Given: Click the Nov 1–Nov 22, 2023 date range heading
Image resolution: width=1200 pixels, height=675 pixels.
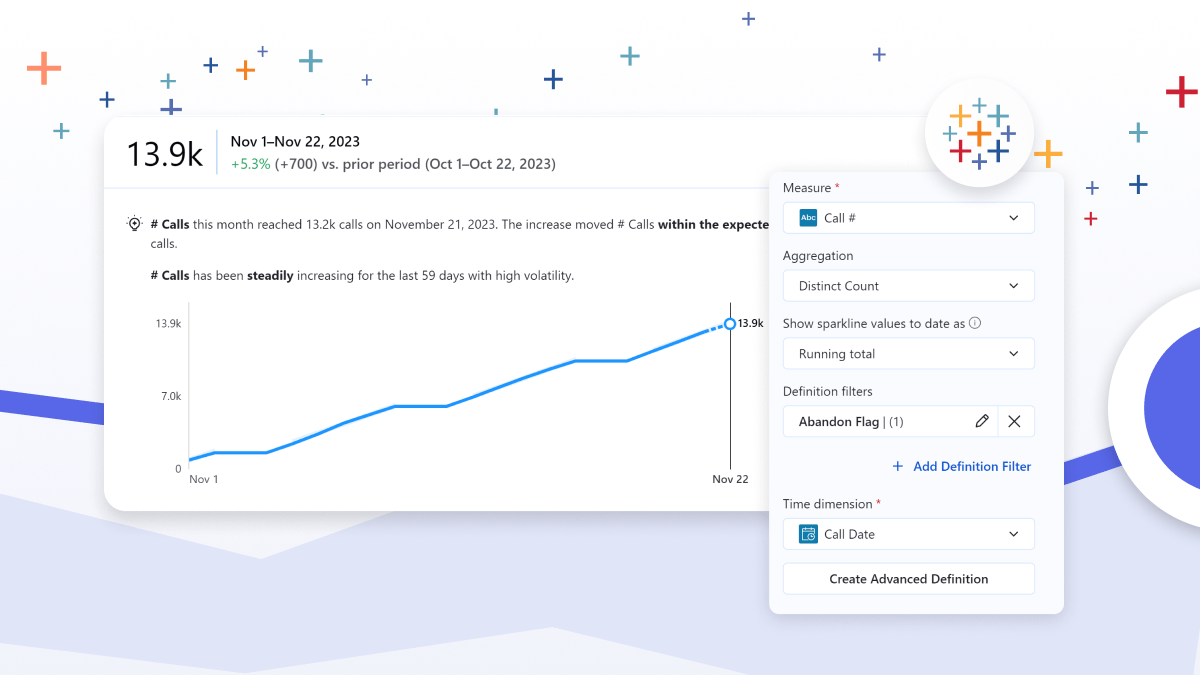Looking at the screenshot, I should click(x=295, y=141).
